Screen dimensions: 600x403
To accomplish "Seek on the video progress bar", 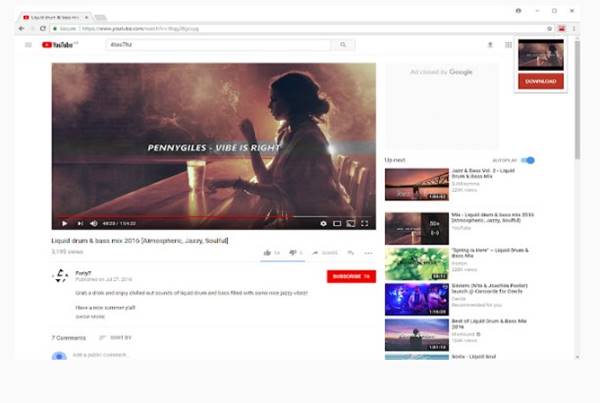I will click(214, 217).
